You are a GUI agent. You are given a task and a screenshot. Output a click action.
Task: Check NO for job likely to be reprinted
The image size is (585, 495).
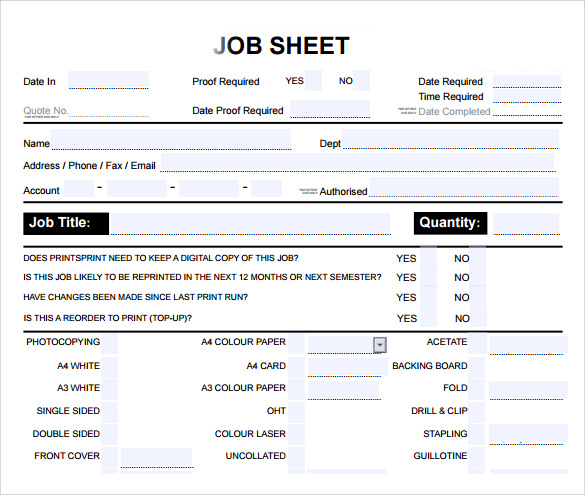pyautogui.click(x=478, y=276)
